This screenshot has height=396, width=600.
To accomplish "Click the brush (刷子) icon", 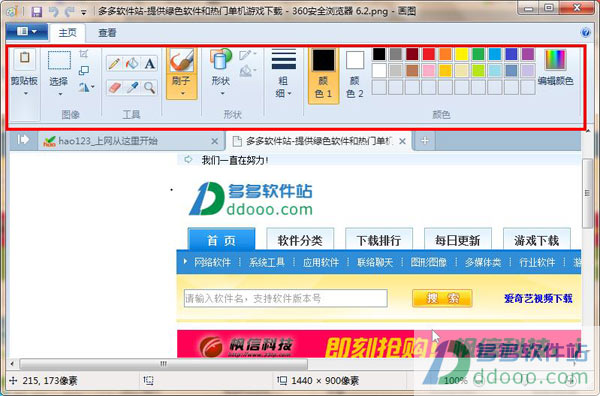I will [x=181, y=60].
